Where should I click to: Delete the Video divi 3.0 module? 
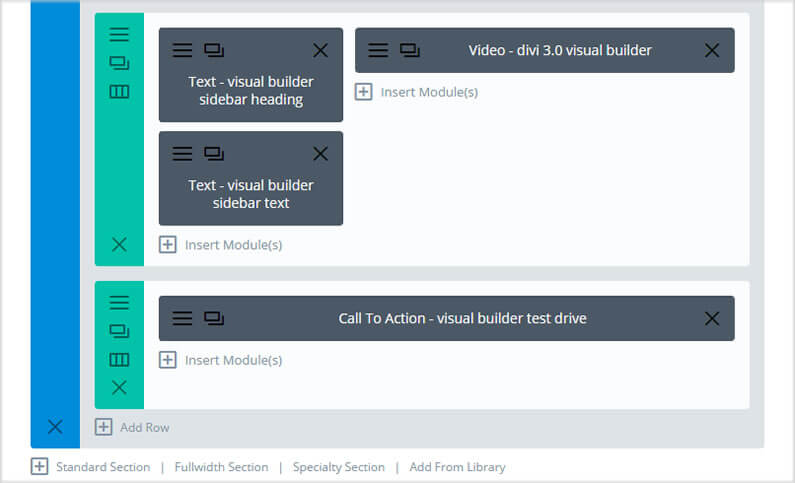712,50
